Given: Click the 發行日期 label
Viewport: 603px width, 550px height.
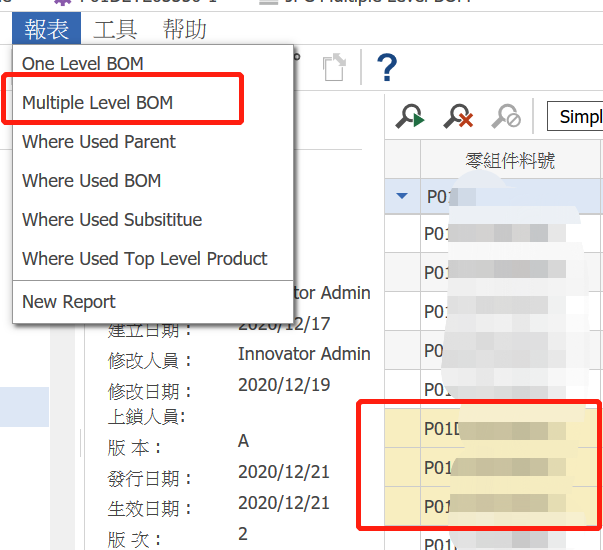Looking at the screenshot, I should click(149, 479).
